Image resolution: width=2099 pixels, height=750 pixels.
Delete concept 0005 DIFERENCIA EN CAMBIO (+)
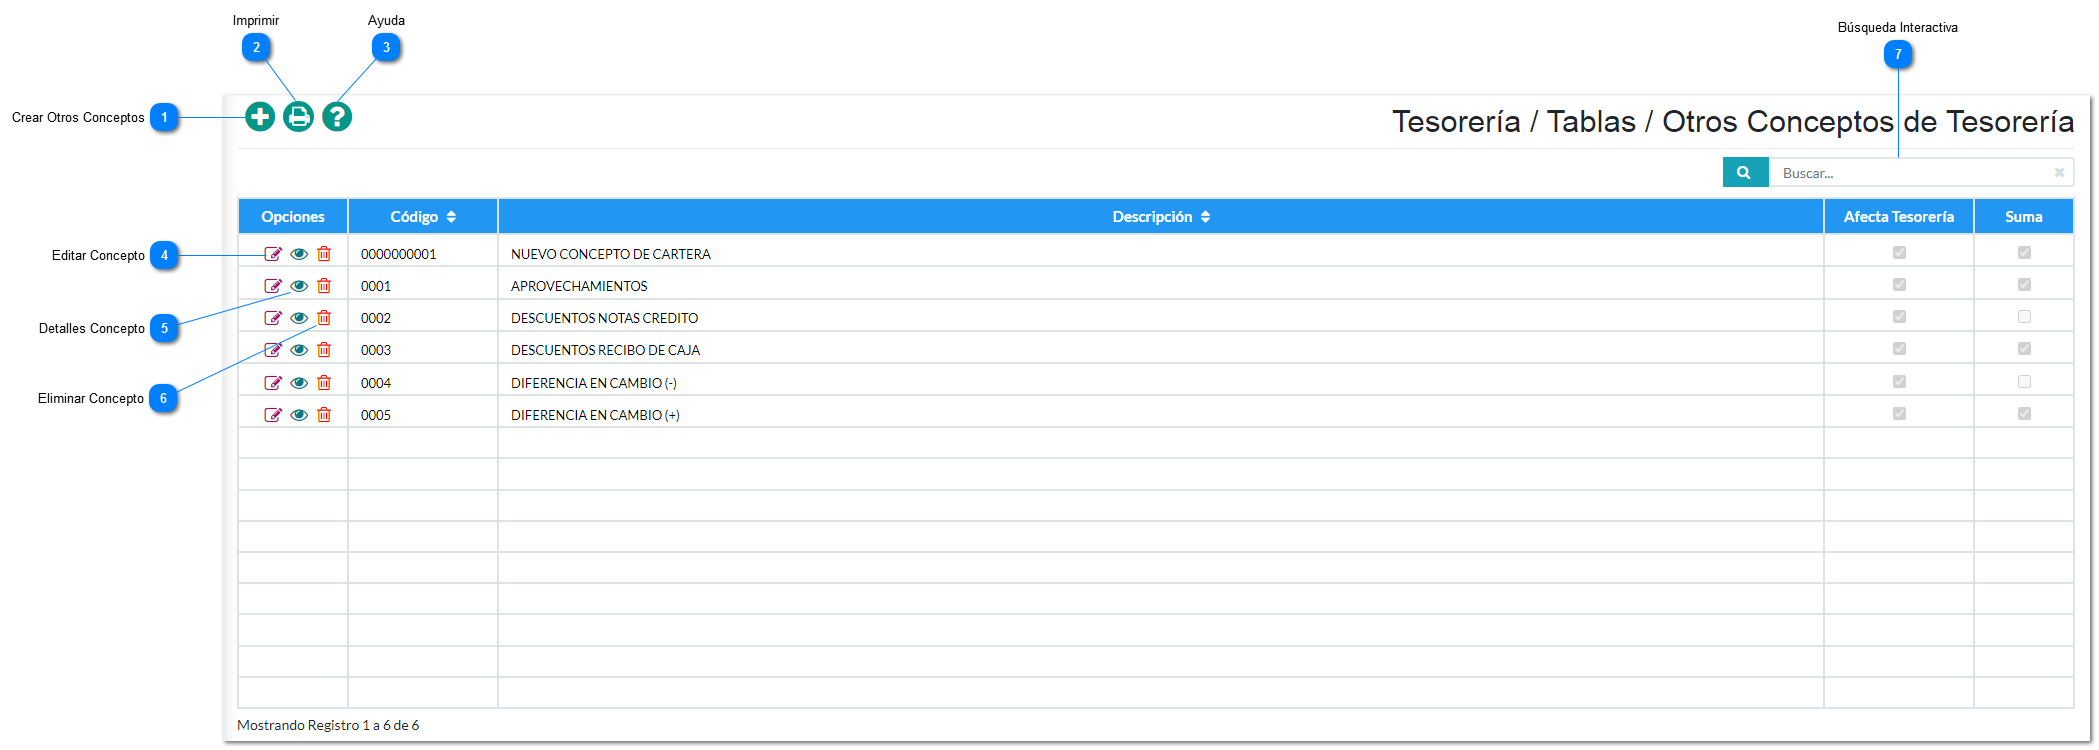point(324,415)
